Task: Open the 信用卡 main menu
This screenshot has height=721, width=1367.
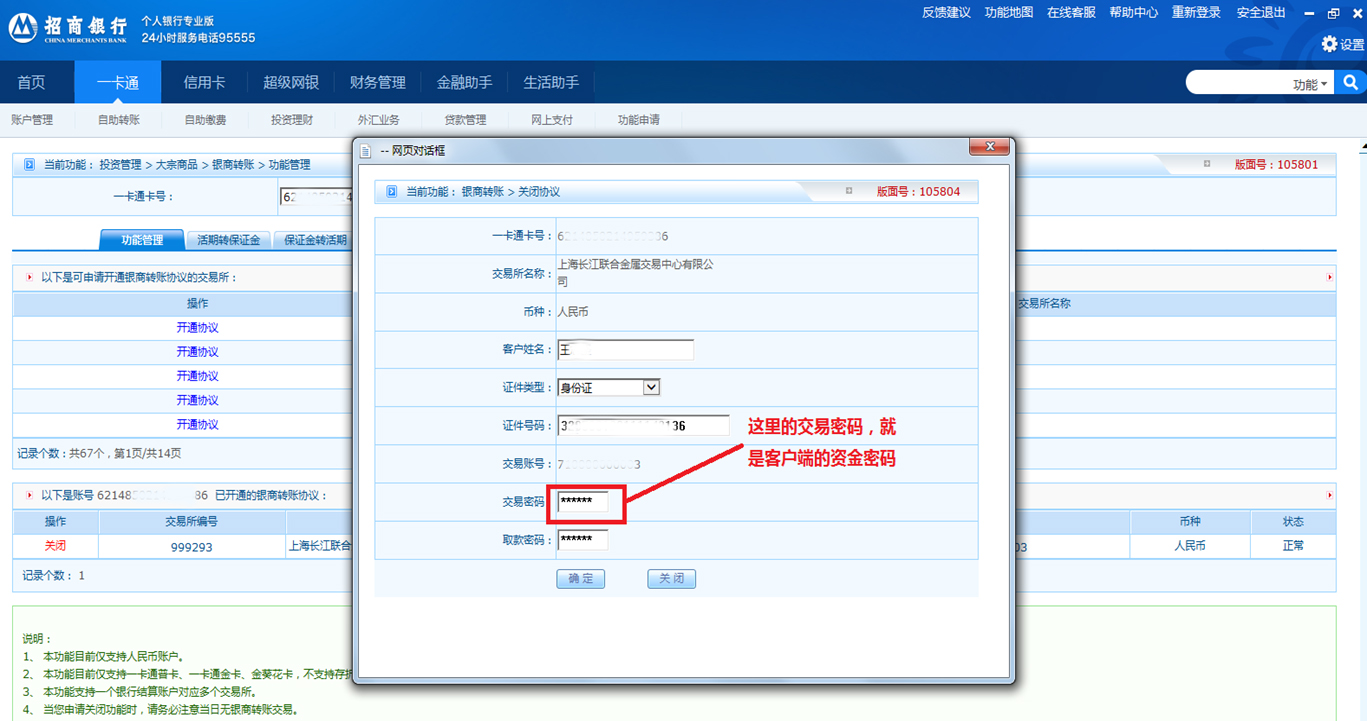Action: (204, 83)
